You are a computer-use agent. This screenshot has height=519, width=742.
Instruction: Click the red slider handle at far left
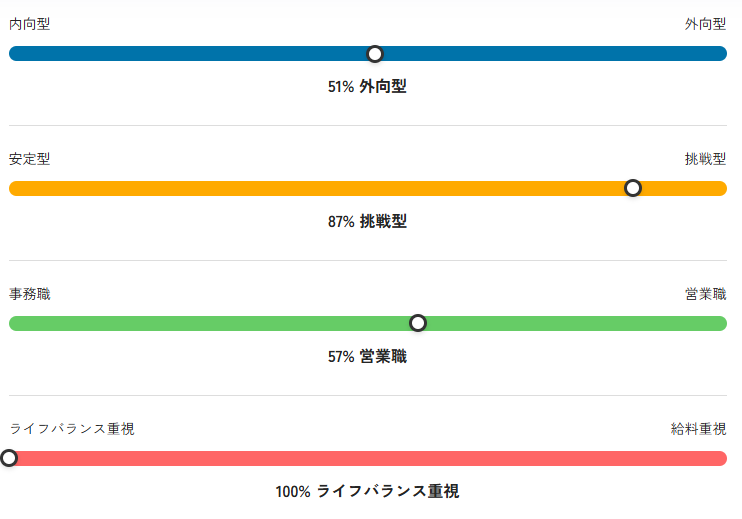[x=9, y=458]
